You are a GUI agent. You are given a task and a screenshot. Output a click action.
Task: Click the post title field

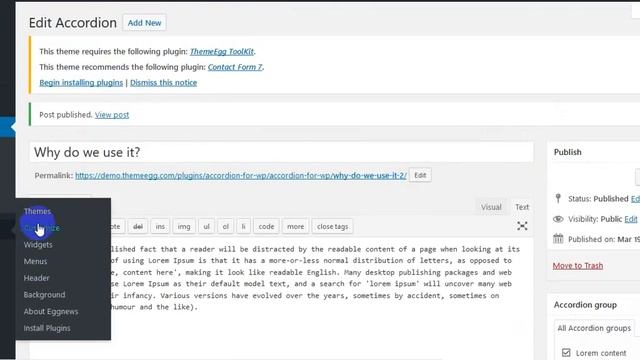tap(281, 152)
